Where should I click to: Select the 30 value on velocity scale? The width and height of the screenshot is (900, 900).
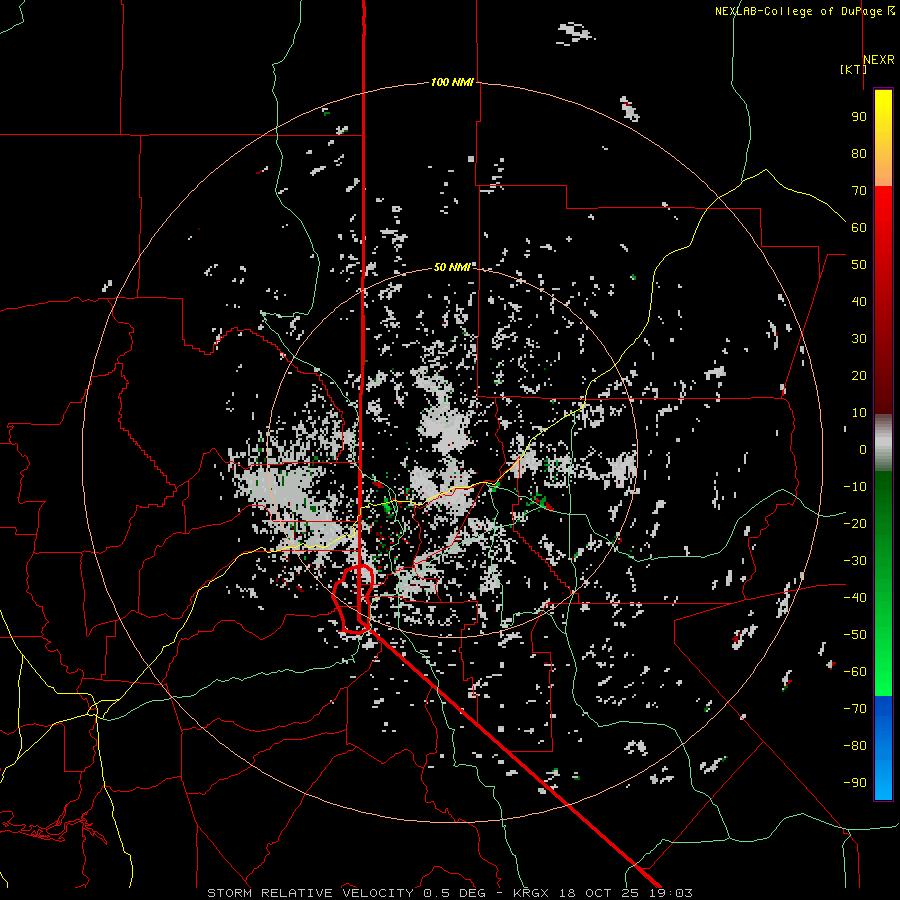[x=859, y=339]
